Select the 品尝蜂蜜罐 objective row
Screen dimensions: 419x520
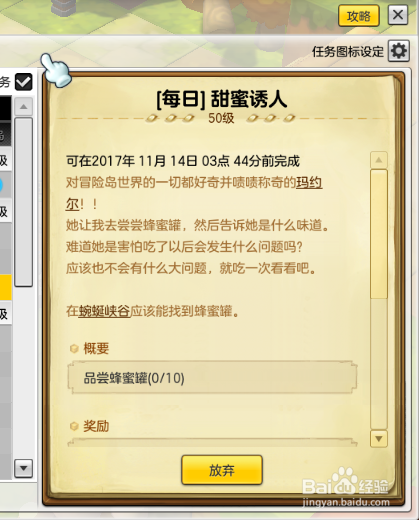pos(212,378)
